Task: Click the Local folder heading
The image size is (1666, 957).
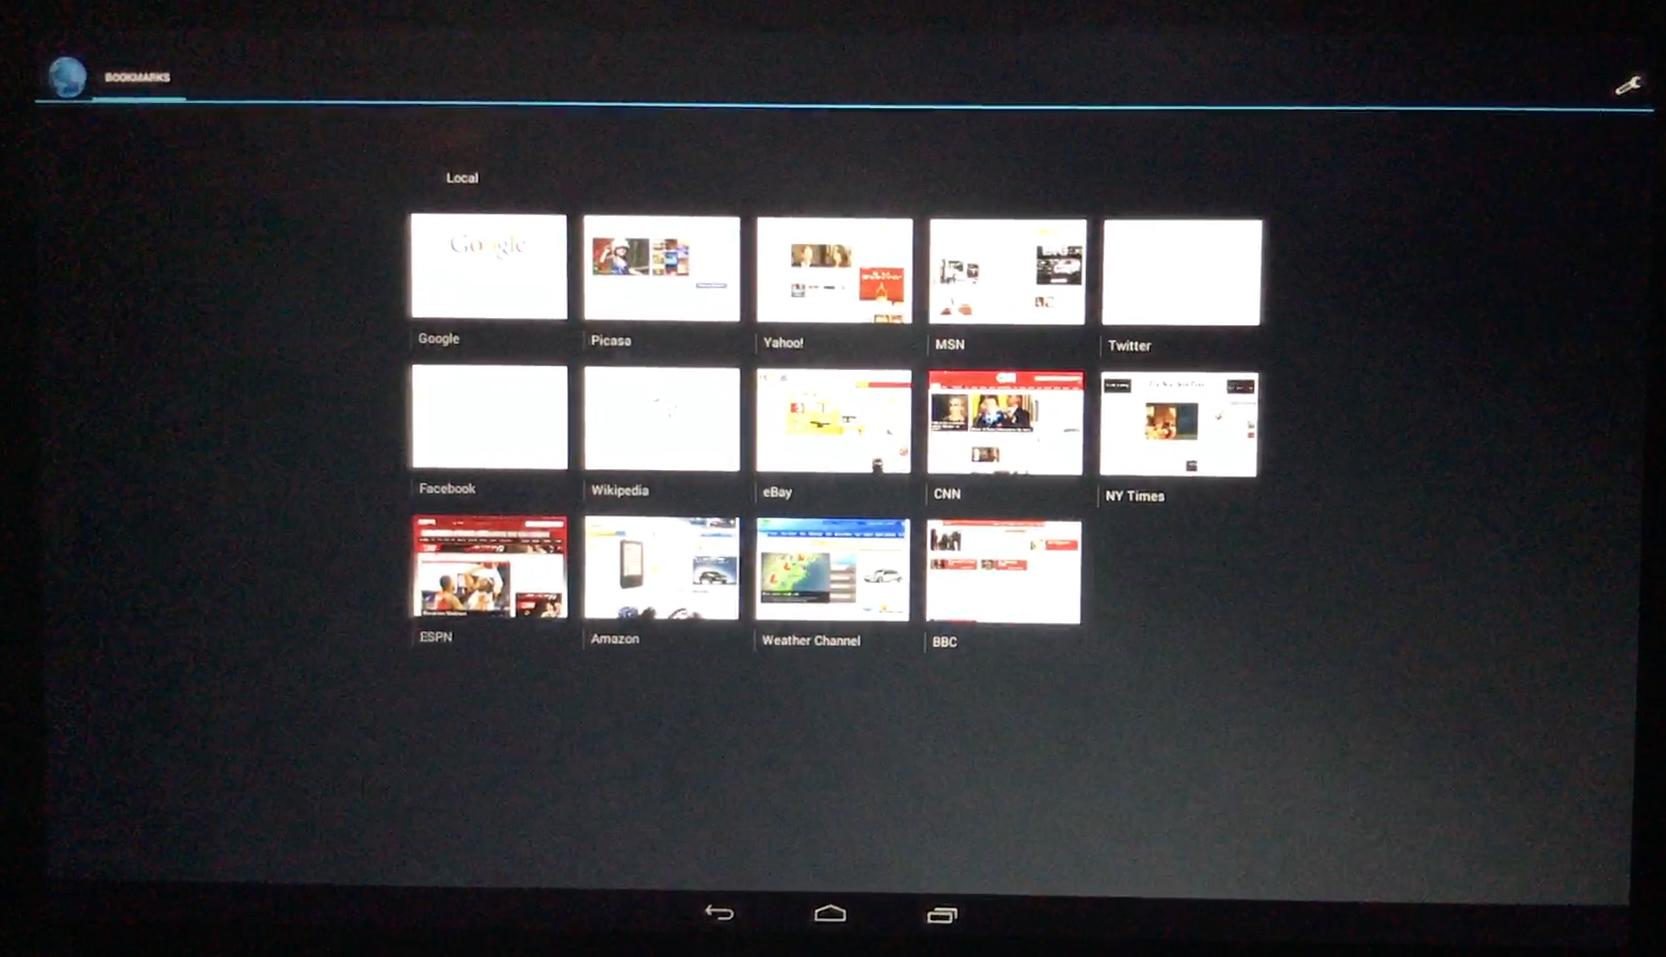Action: point(462,178)
